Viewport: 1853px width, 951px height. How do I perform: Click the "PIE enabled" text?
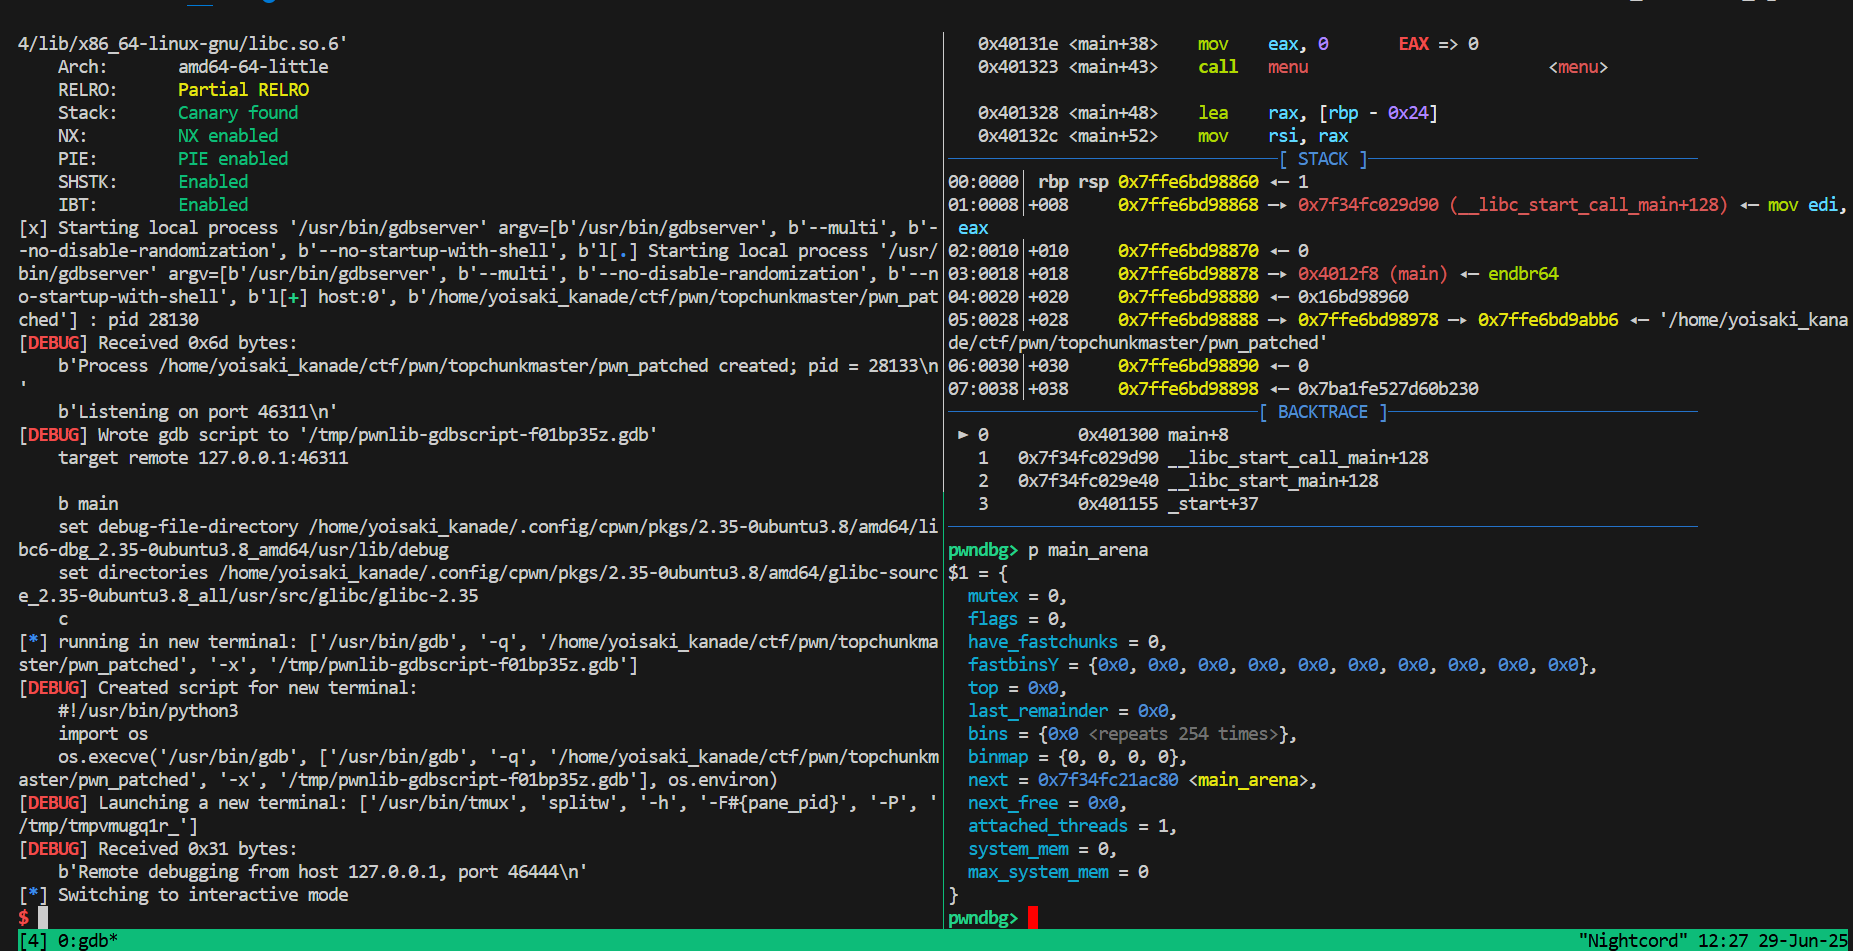(233, 159)
